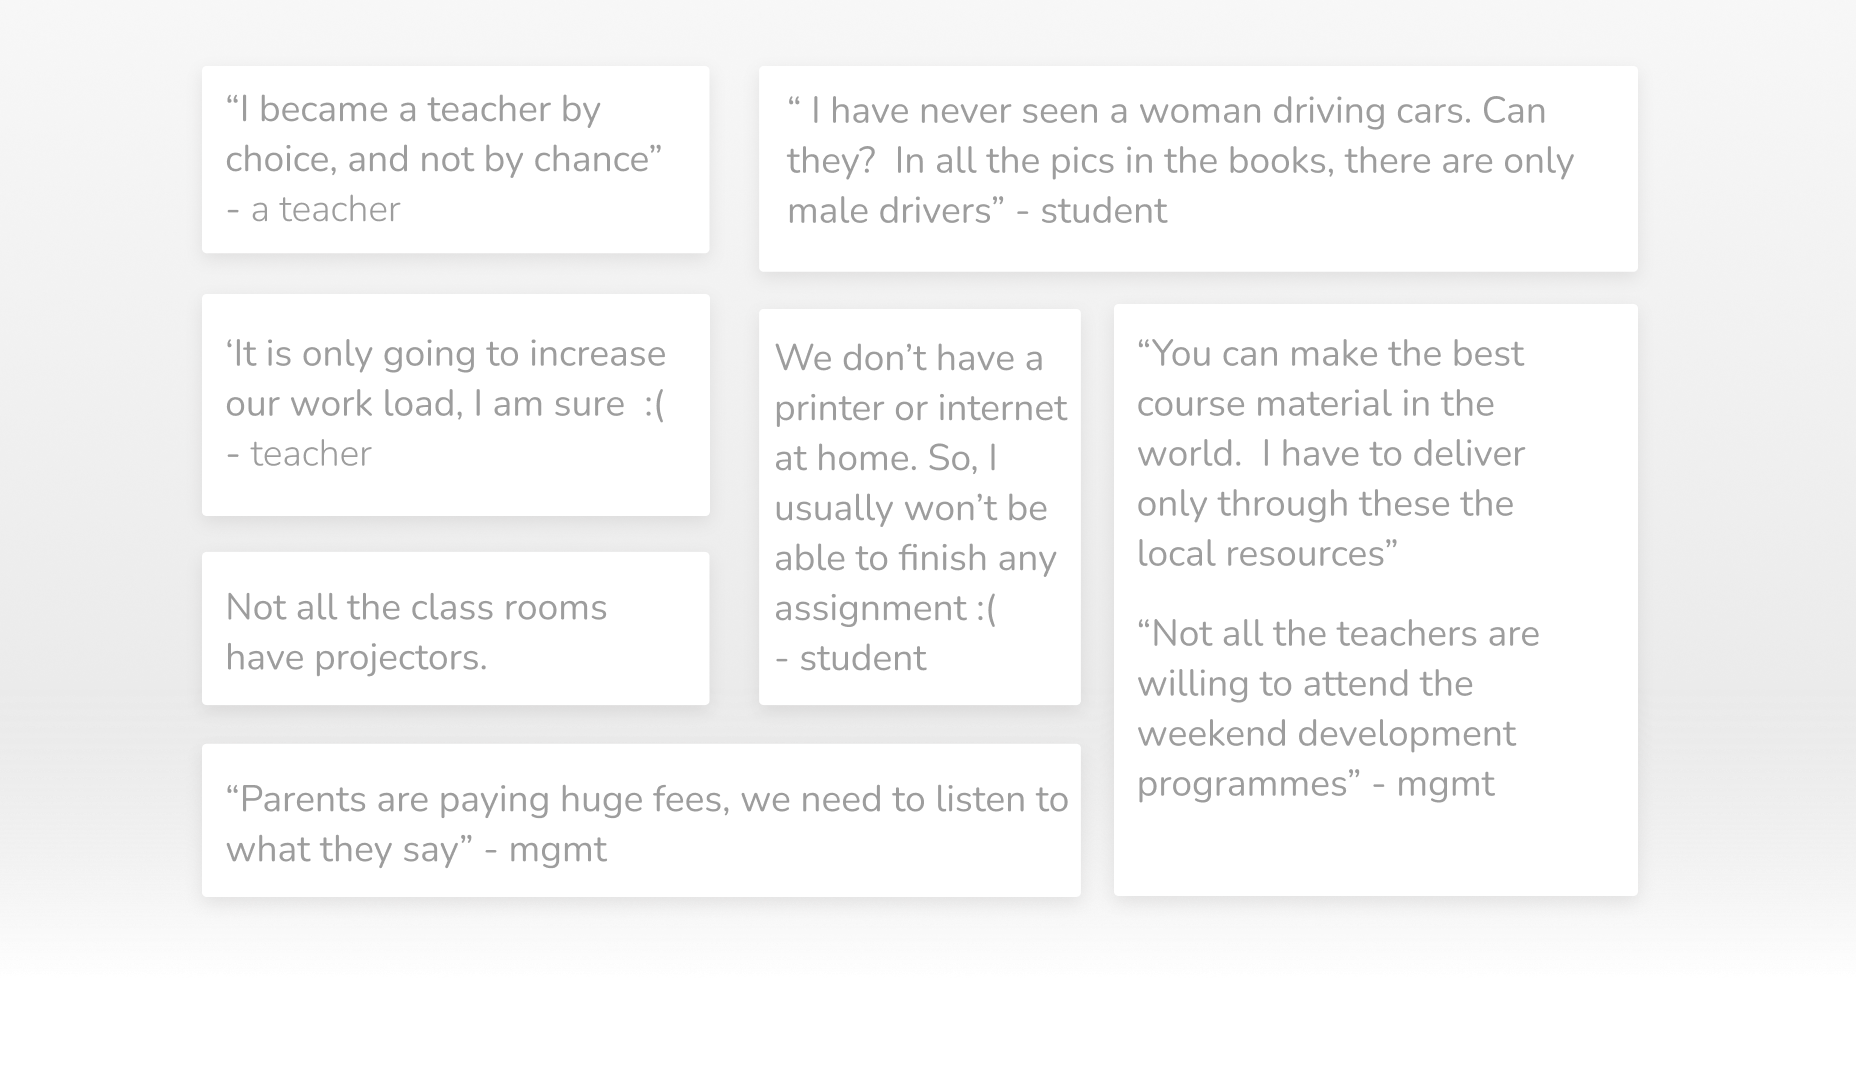Select the "- a teacher" attribution line

(x=313, y=210)
